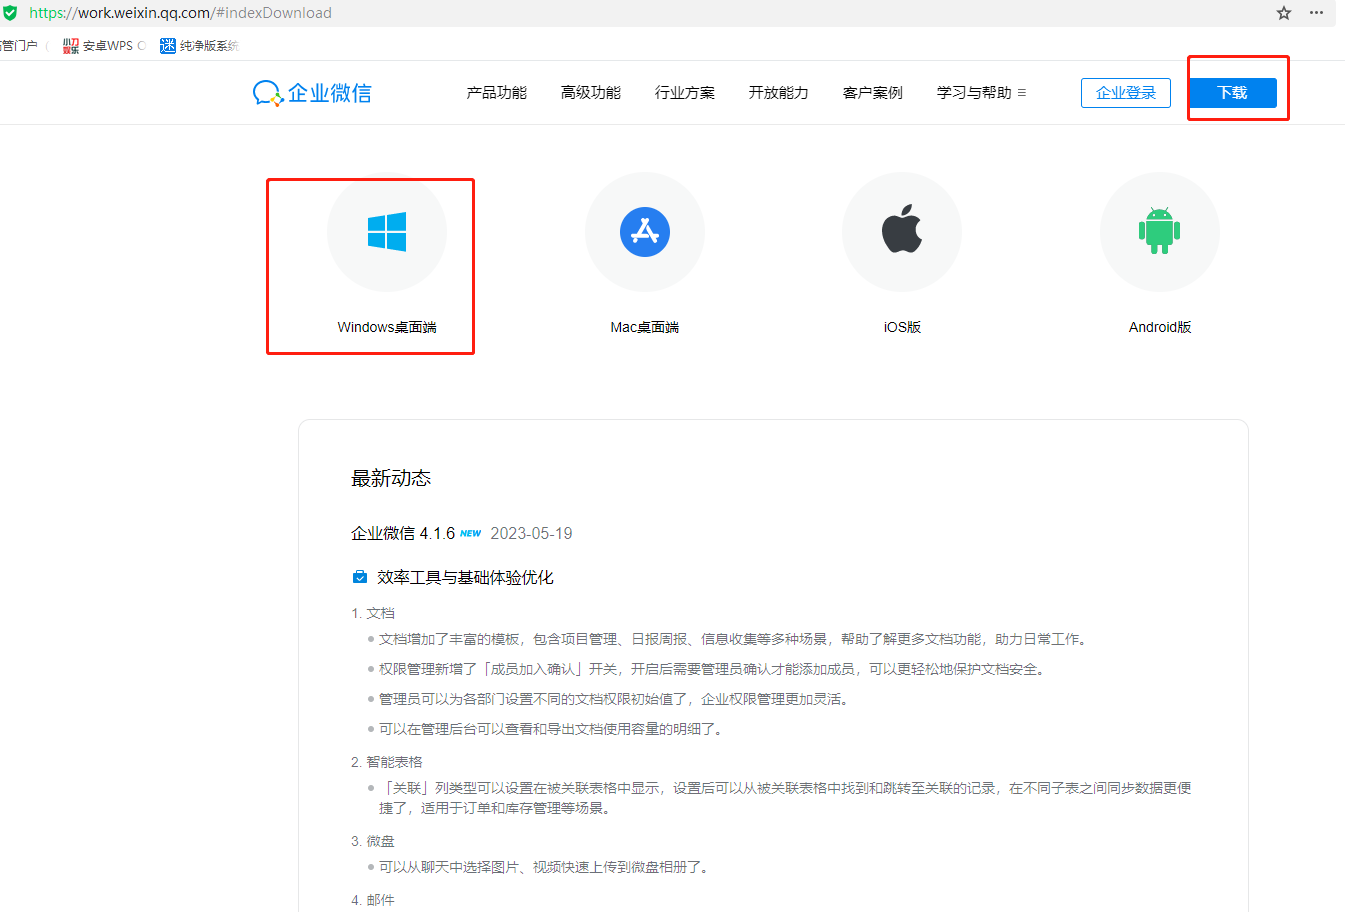
Task: Open the 纯净版系统 bookmark
Action: 199,46
